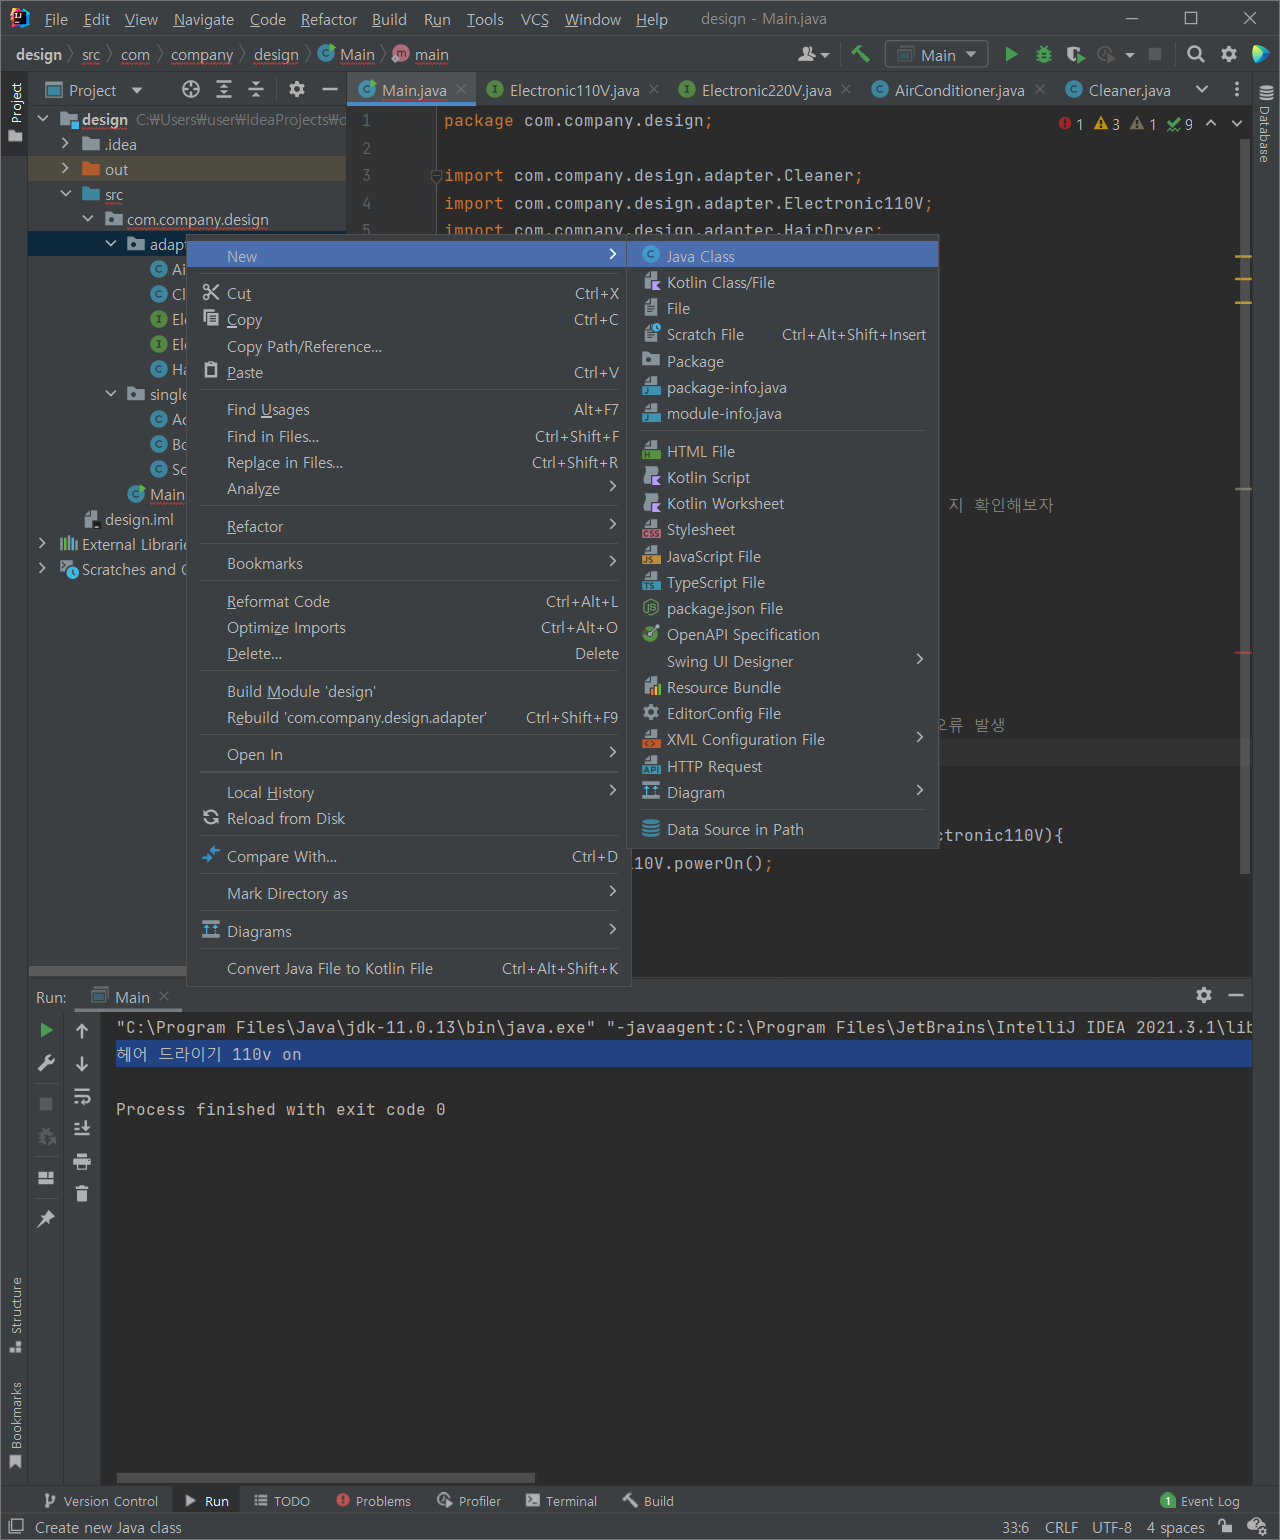This screenshot has height=1540, width=1280.
Task: Open run configuration wrench icon
Action: [46, 1063]
